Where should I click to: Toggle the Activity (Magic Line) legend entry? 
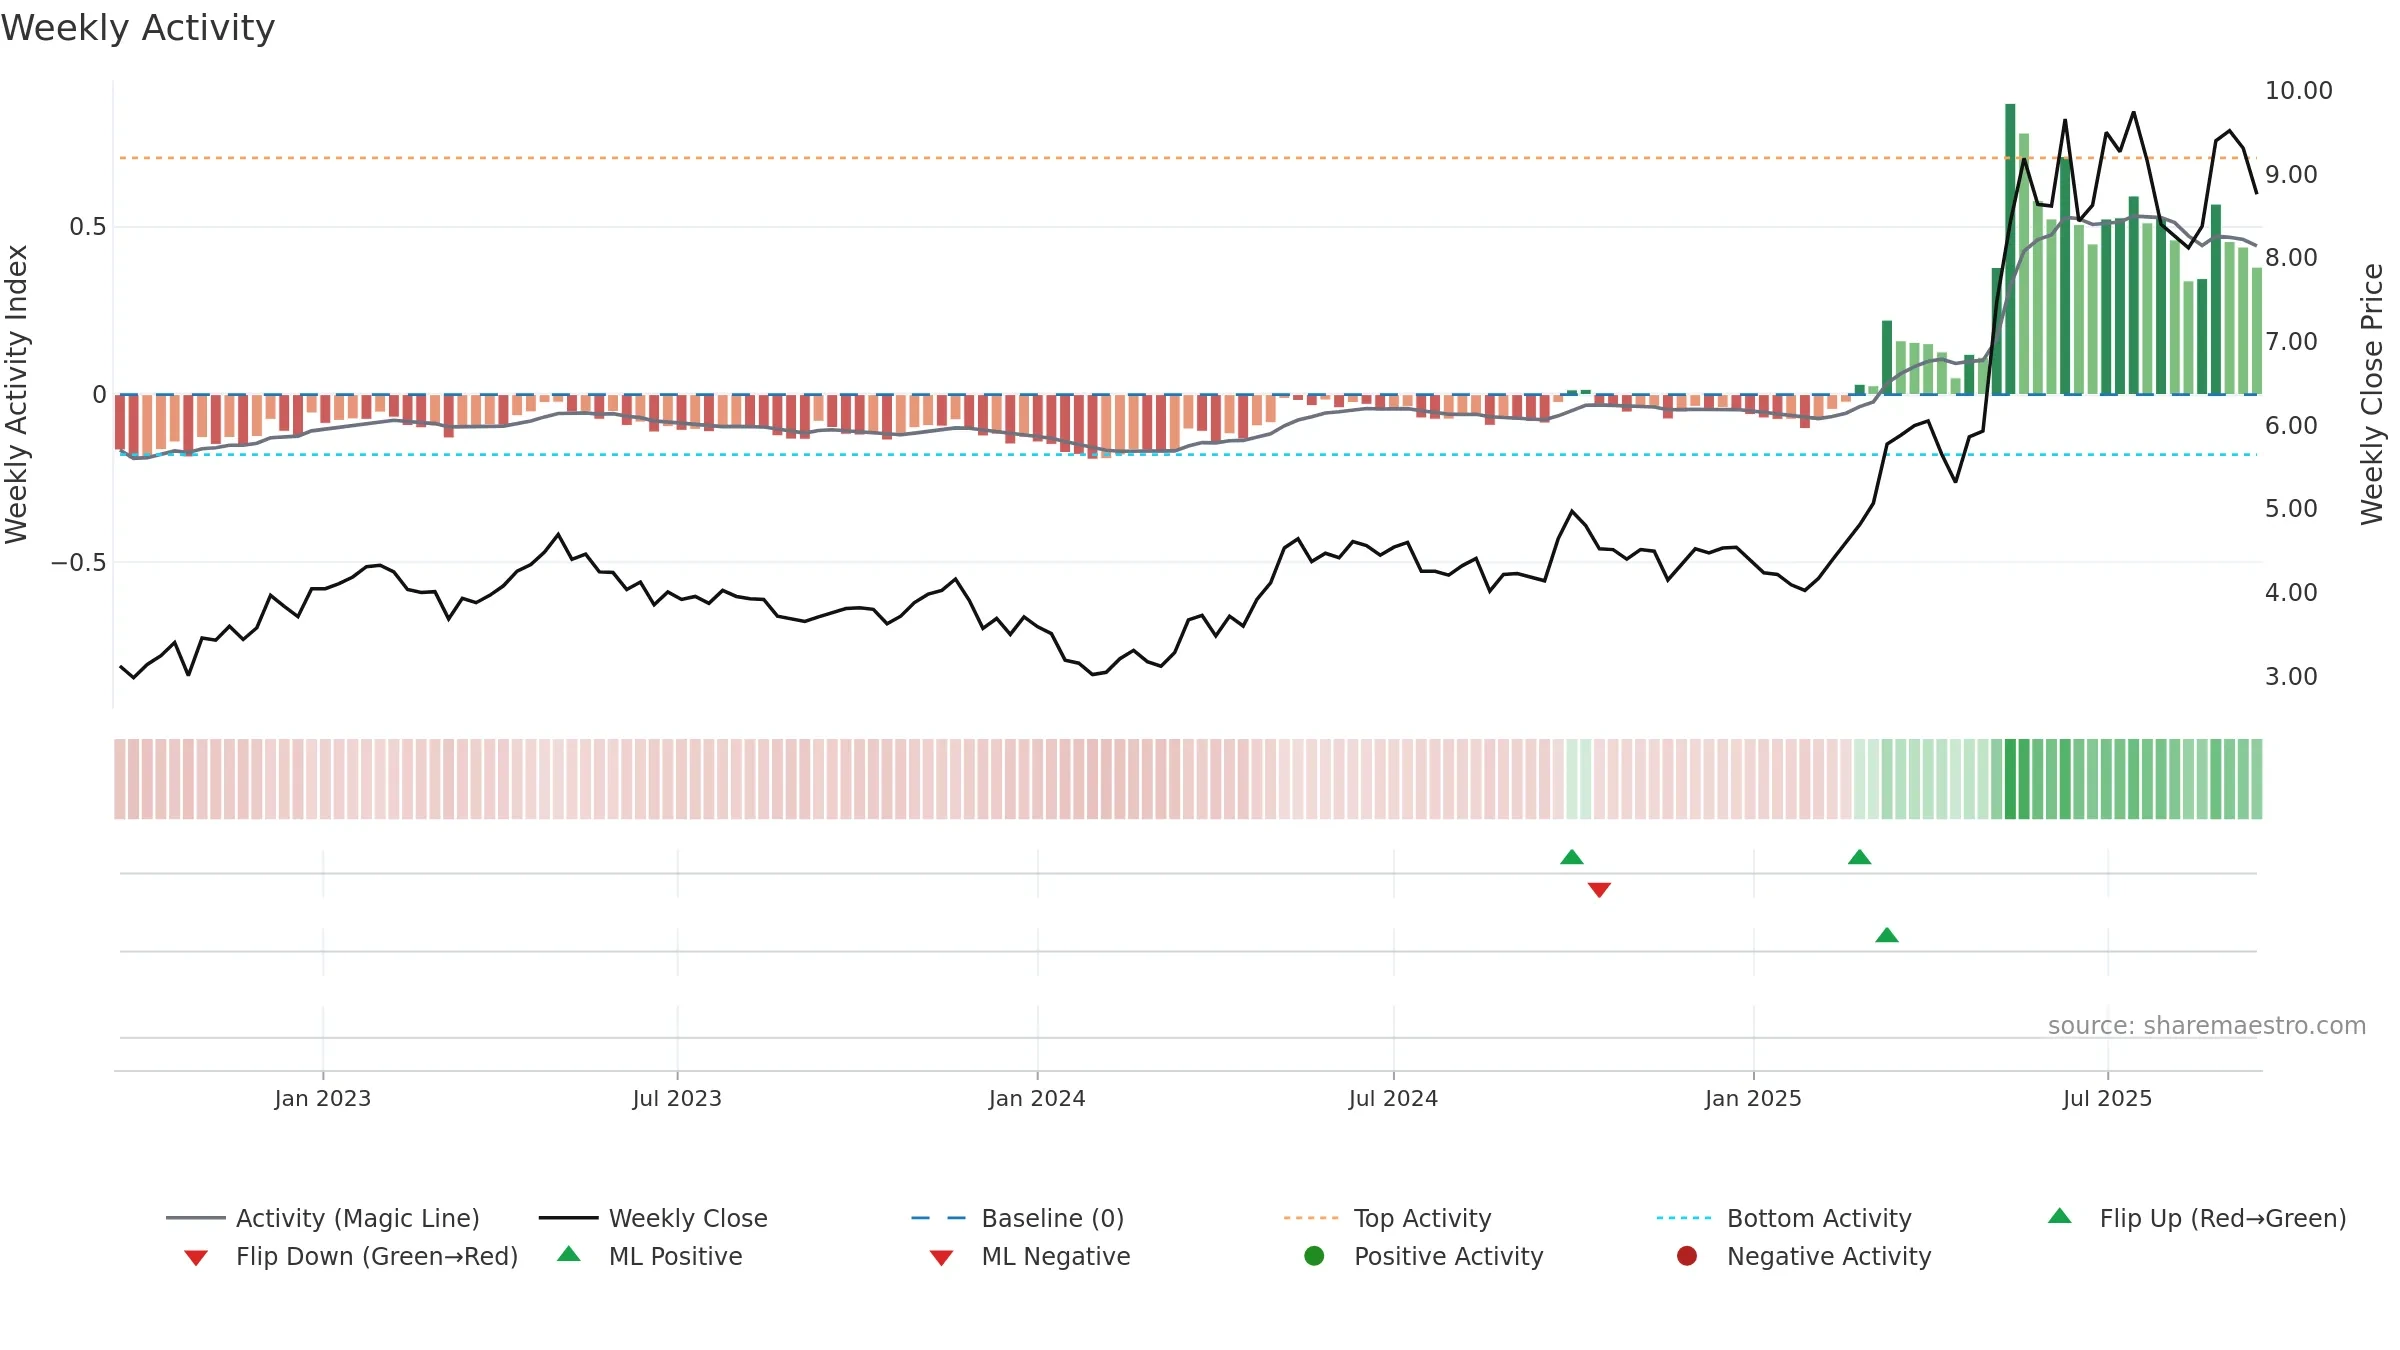click(323, 1218)
